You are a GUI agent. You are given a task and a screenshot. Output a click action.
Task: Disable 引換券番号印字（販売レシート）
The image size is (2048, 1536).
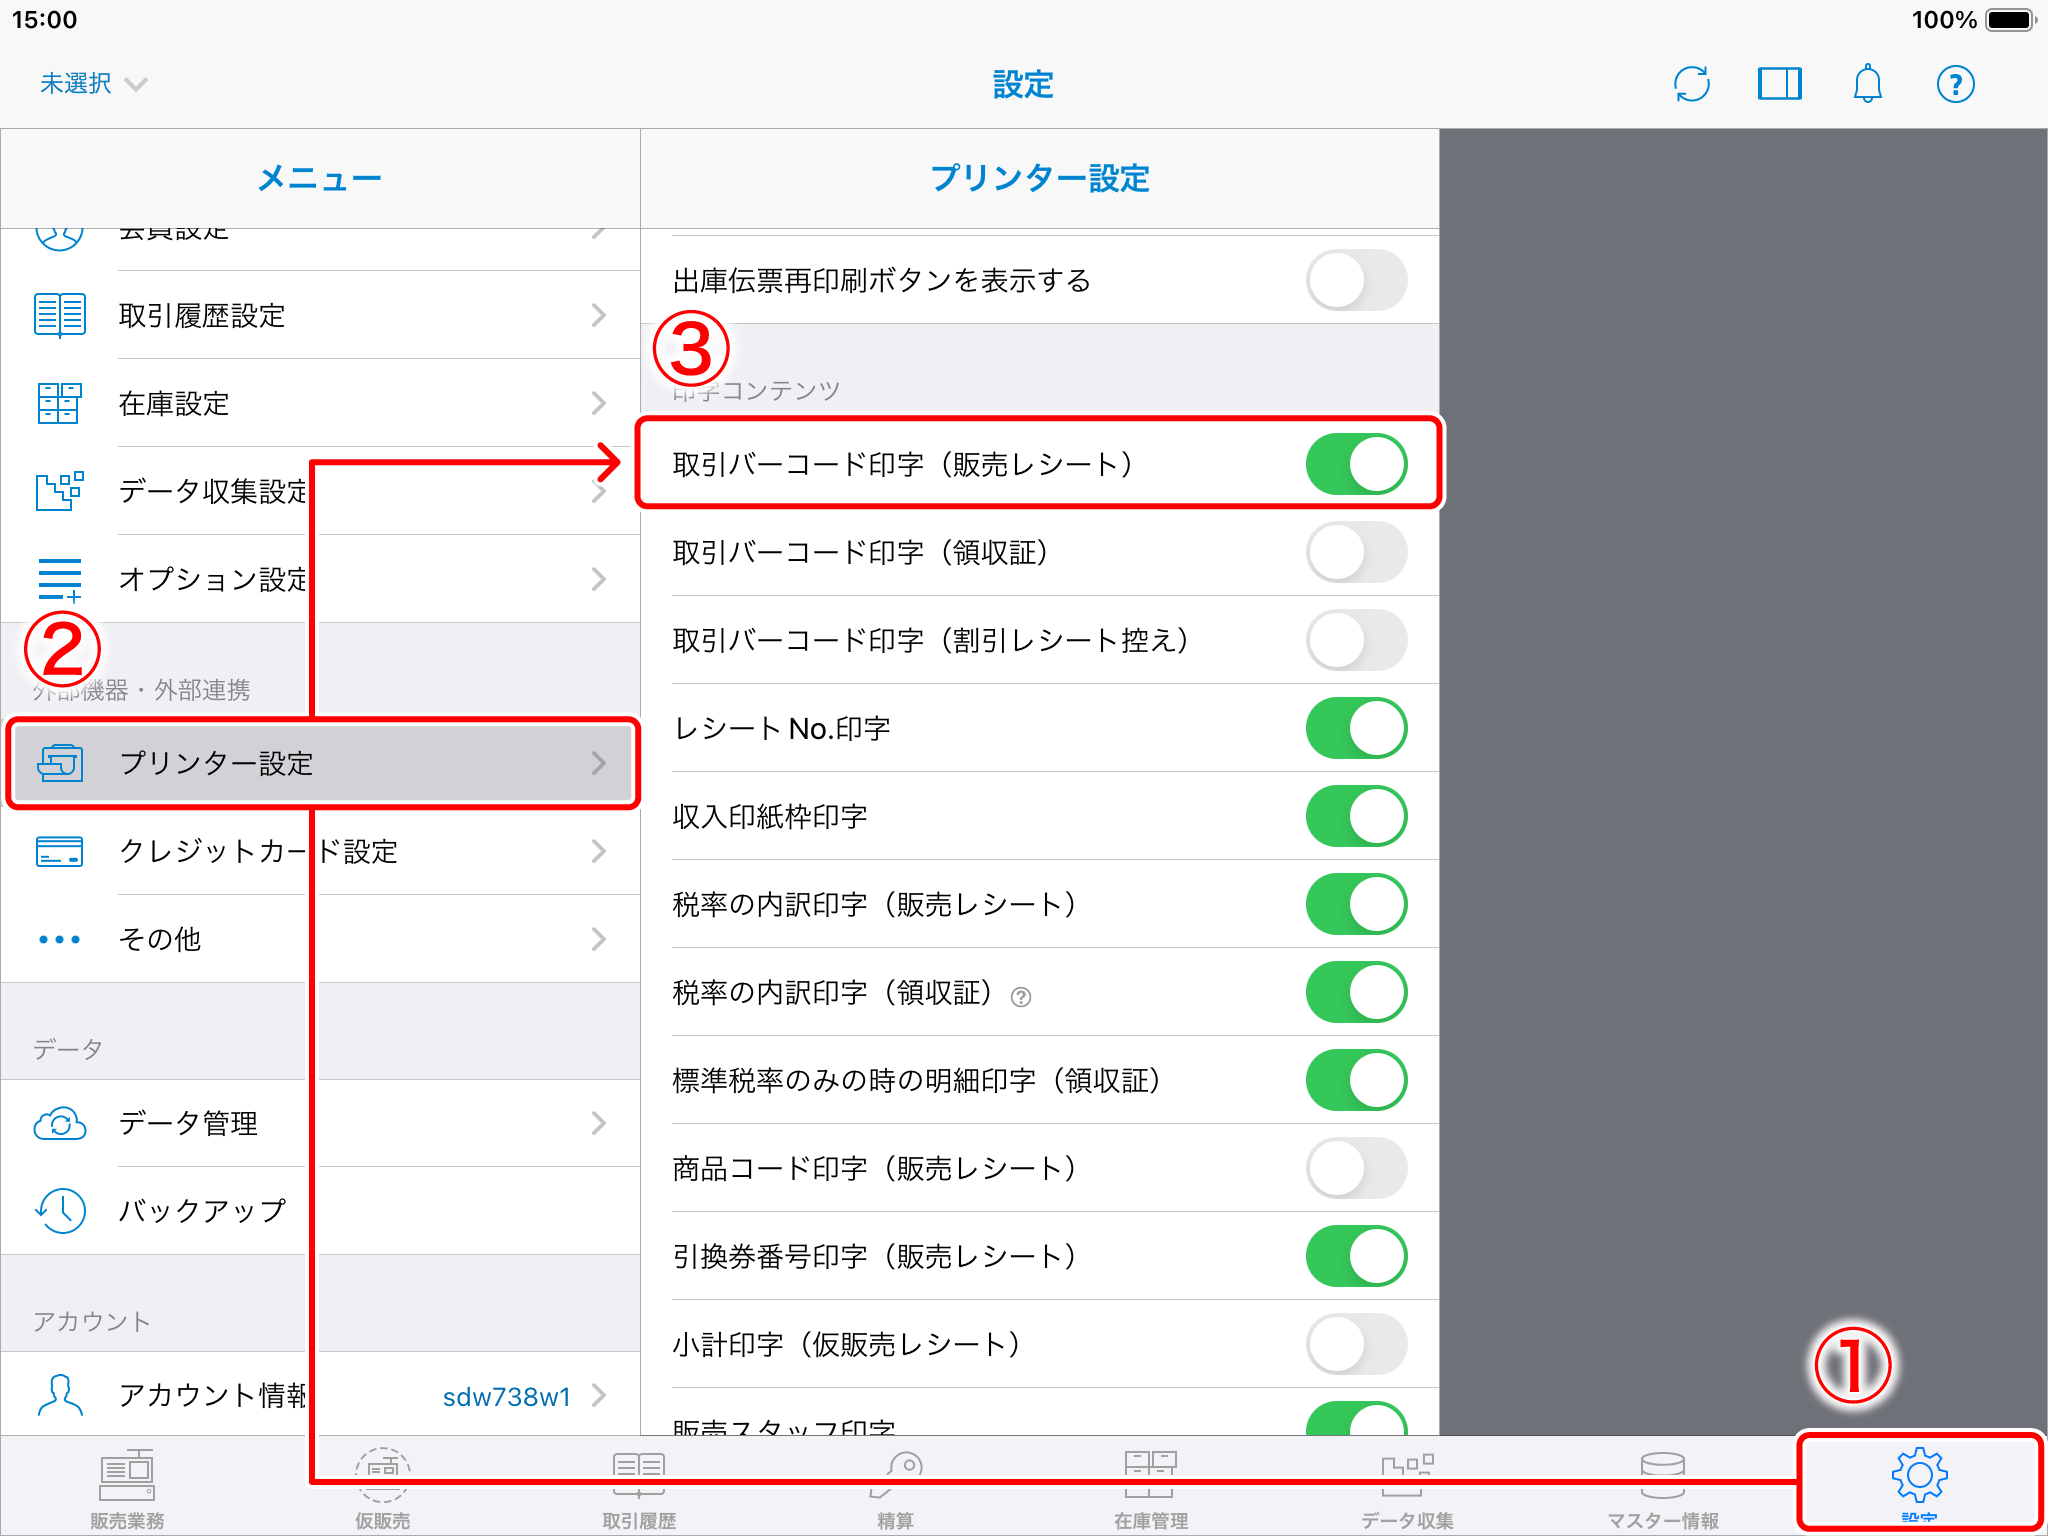pyautogui.click(x=1356, y=1256)
